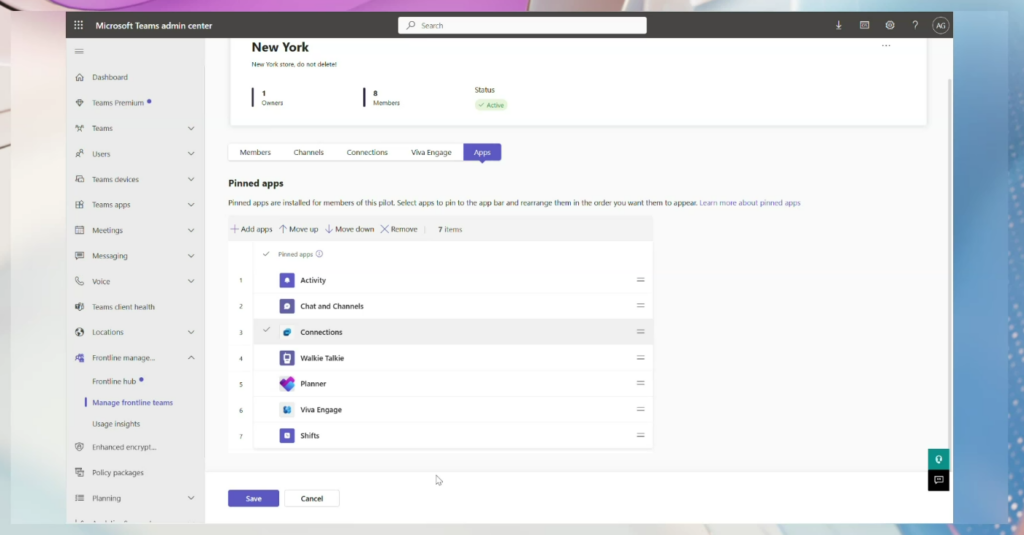
Task: Open Frontline hub in sidebar
Action: tap(114, 381)
